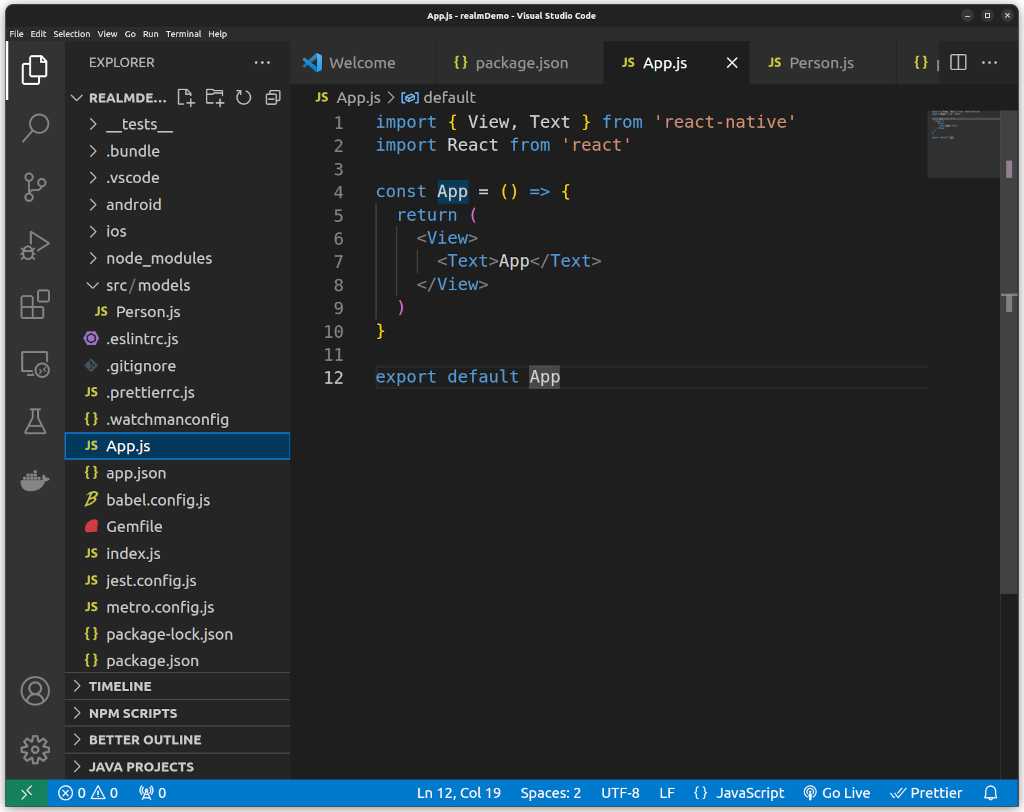
Task: Close the App.js editor tab
Action: click(x=732, y=63)
